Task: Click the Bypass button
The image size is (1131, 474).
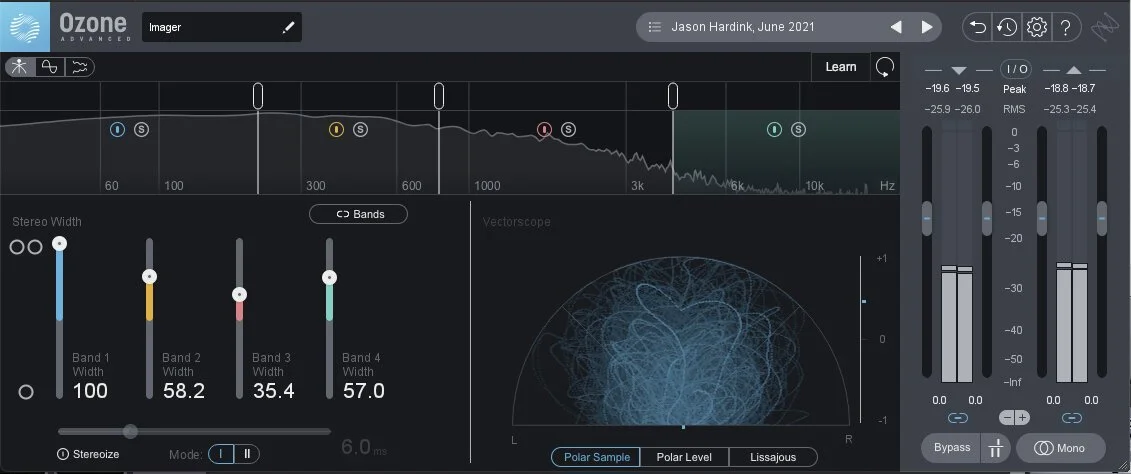Action: (x=951, y=448)
